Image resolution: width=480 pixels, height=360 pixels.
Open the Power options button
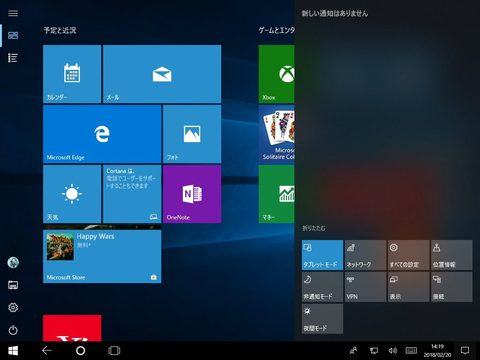point(13,330)
